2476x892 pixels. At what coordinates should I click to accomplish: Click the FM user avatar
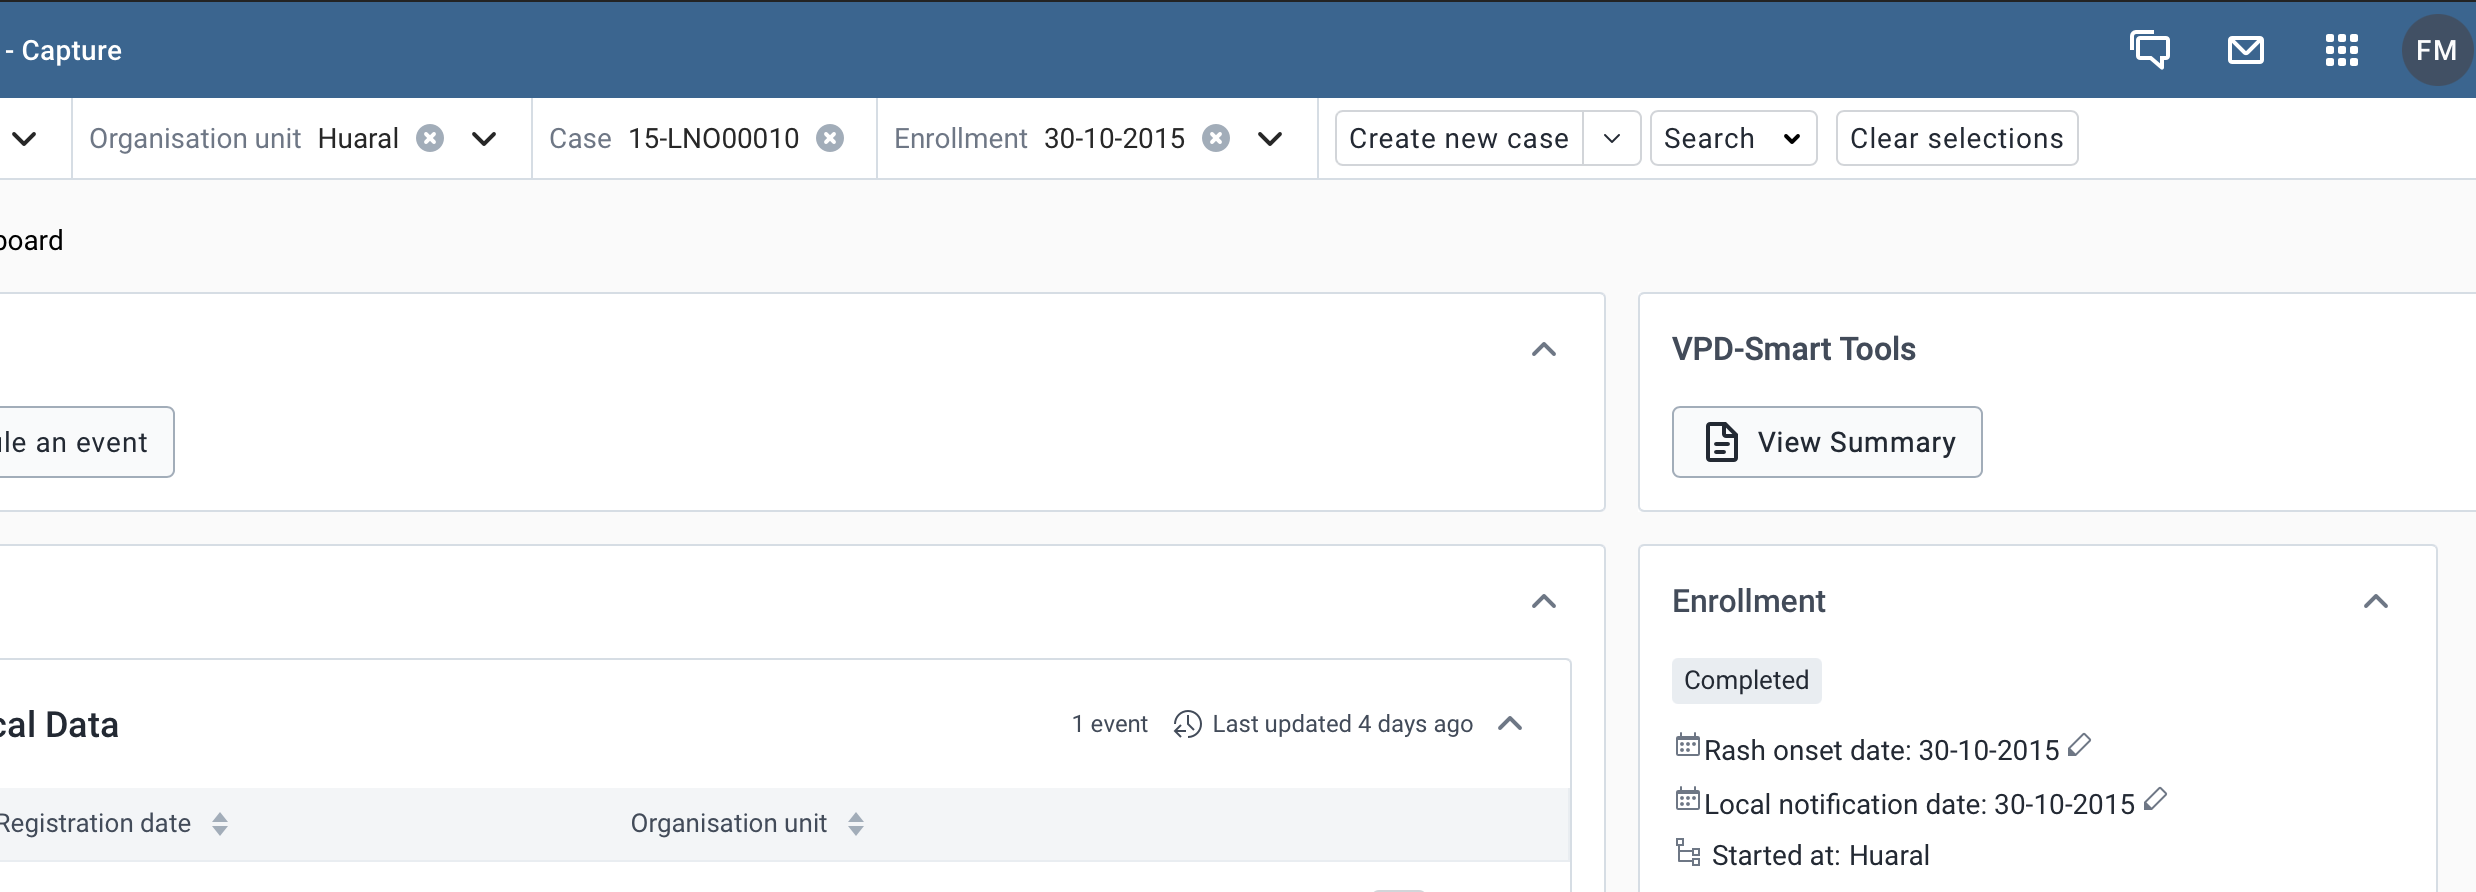(2436, 49)
